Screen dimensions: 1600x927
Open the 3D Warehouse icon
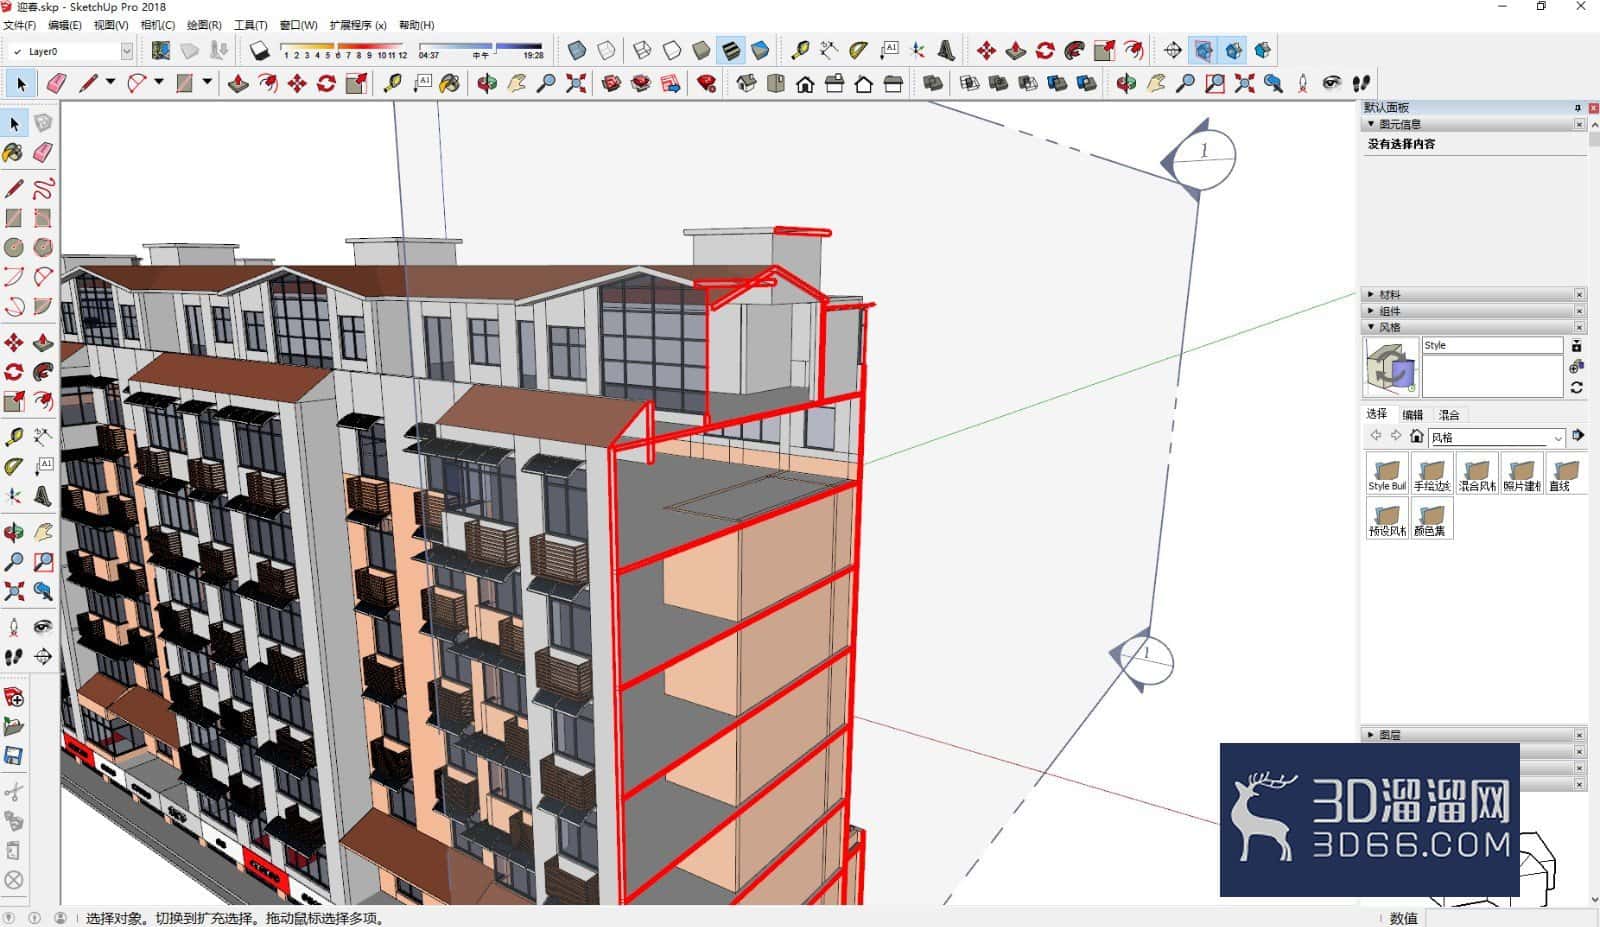click(x=612, y=83)
